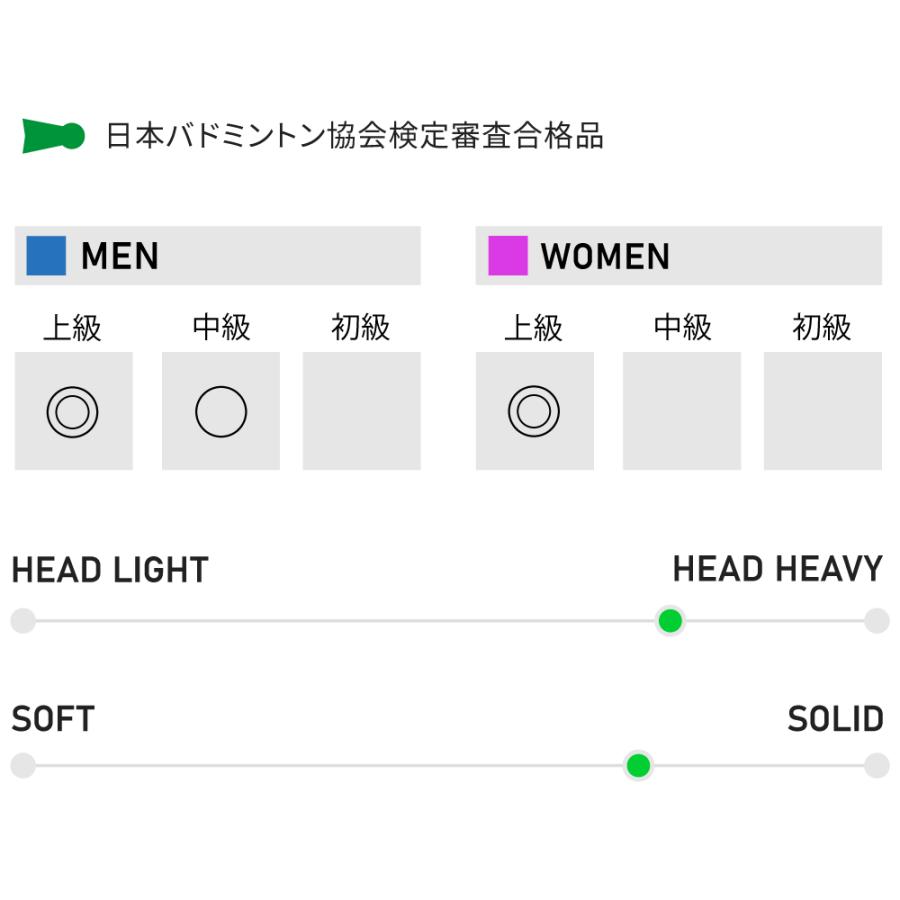Screen dimensions: 900x900
Task: Select the empty MEN 初級 box
Action: click(361, 411)
